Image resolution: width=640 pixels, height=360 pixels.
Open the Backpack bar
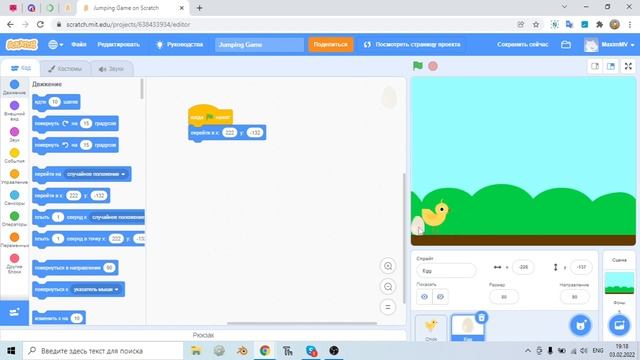203,335
